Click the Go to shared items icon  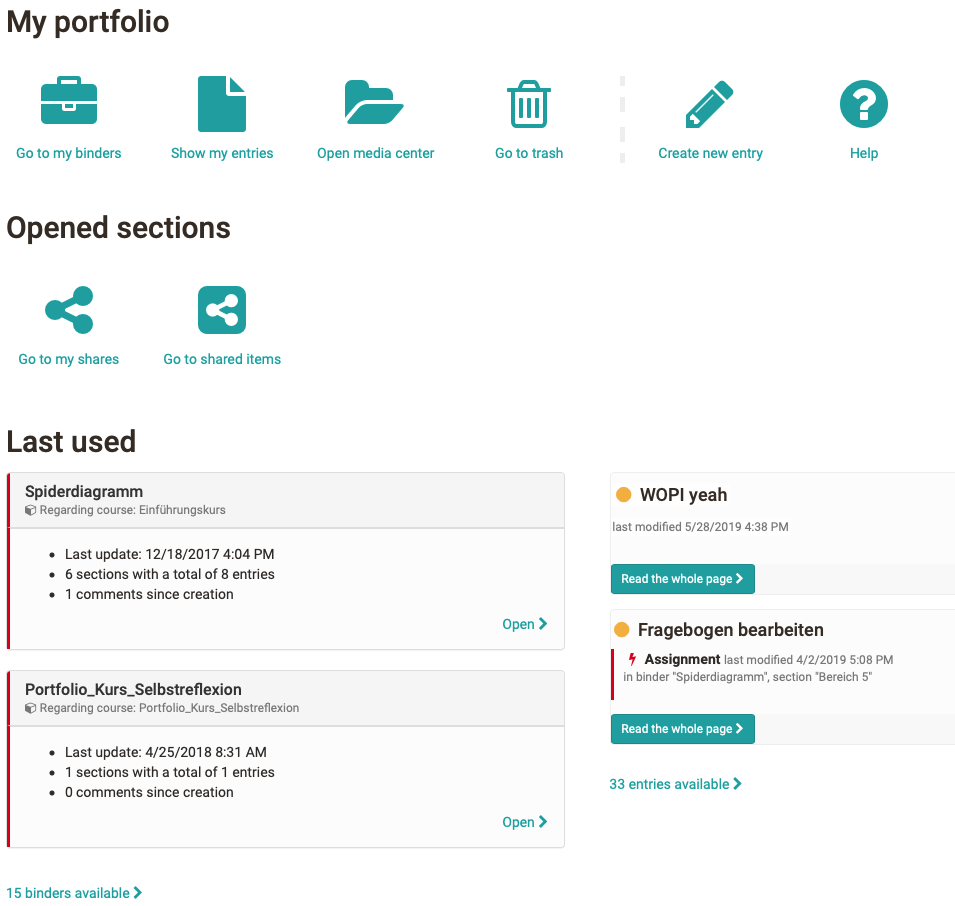coord(221,310)
